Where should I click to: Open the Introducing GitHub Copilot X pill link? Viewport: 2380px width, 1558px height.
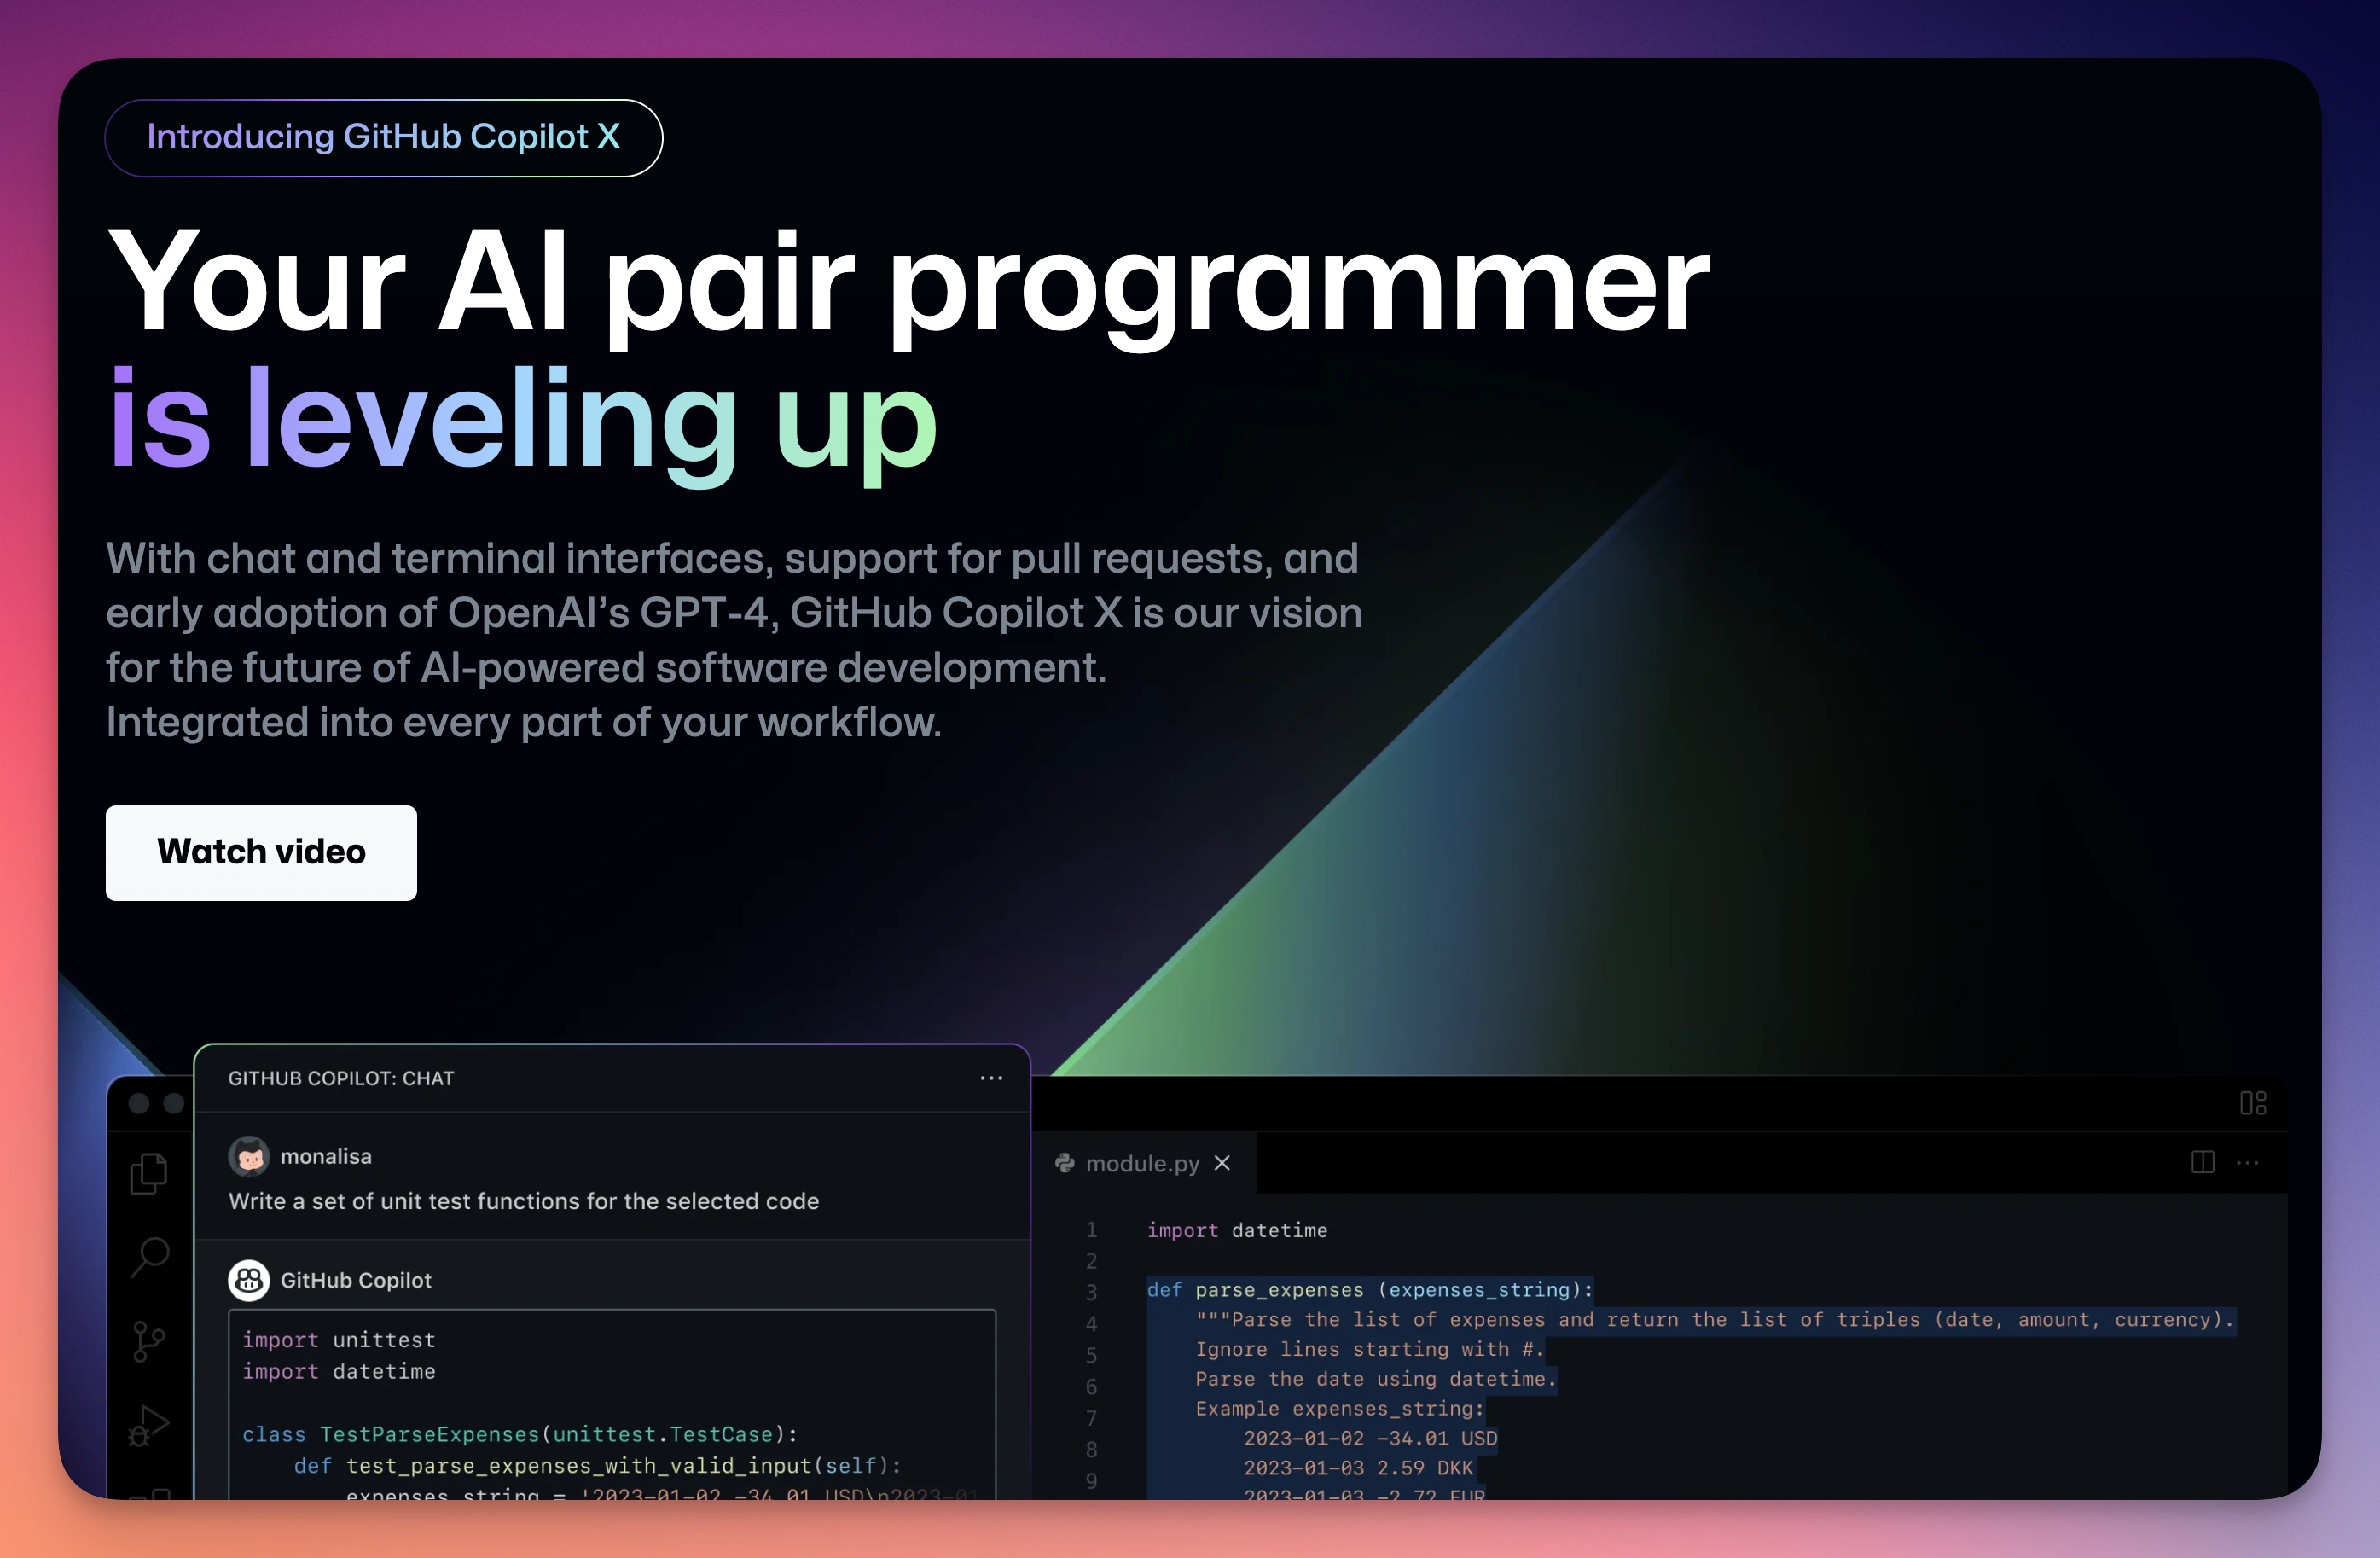click(384, 138)
